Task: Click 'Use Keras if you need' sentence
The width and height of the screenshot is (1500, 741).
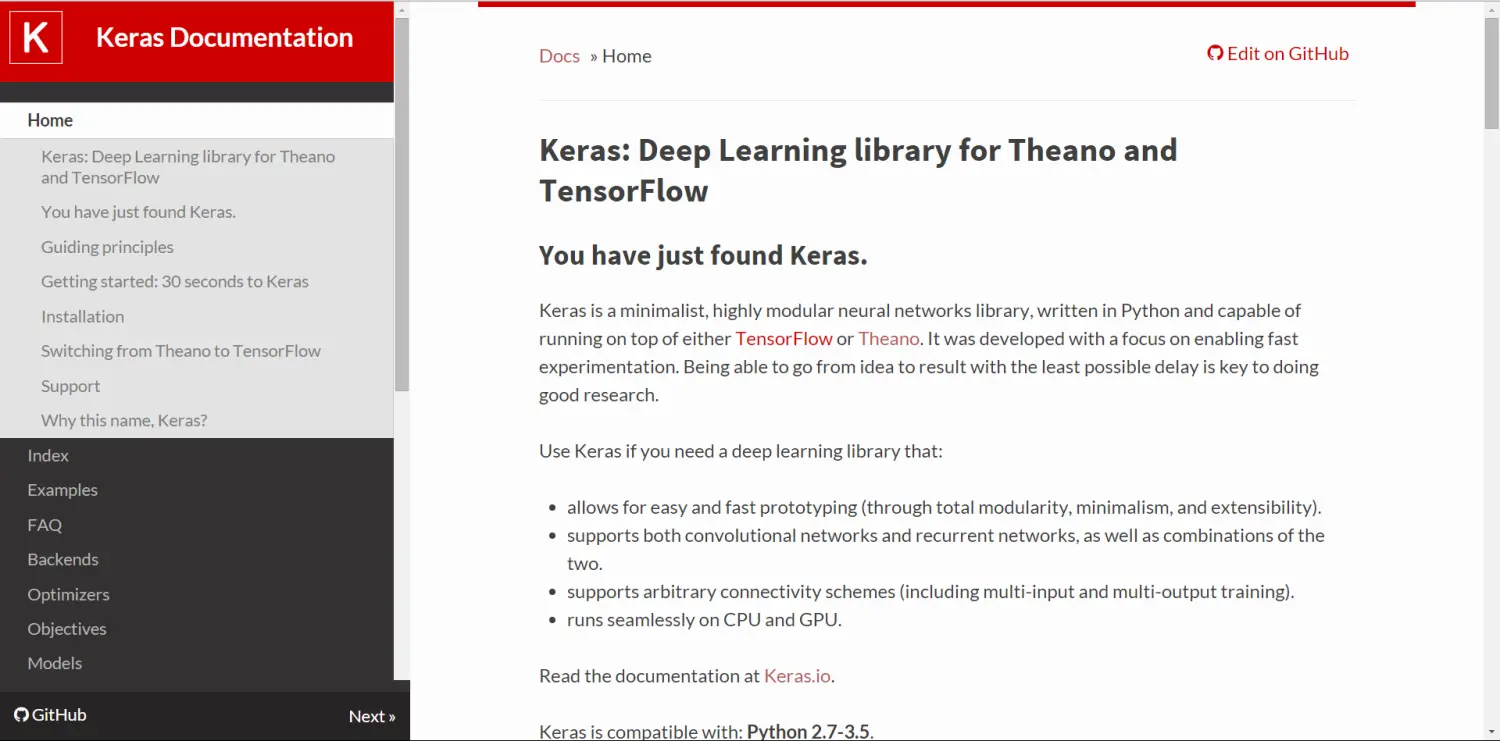Action: 741,451
